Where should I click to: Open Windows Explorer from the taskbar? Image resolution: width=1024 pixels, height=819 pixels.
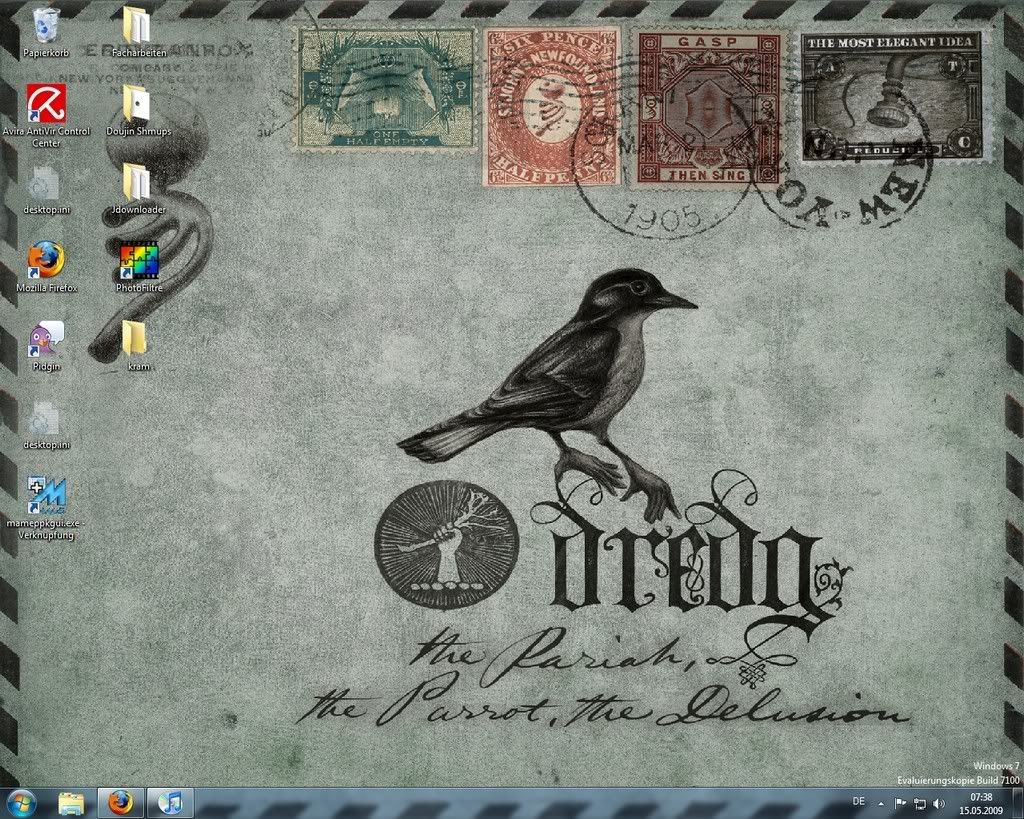[x=71, y=802]
